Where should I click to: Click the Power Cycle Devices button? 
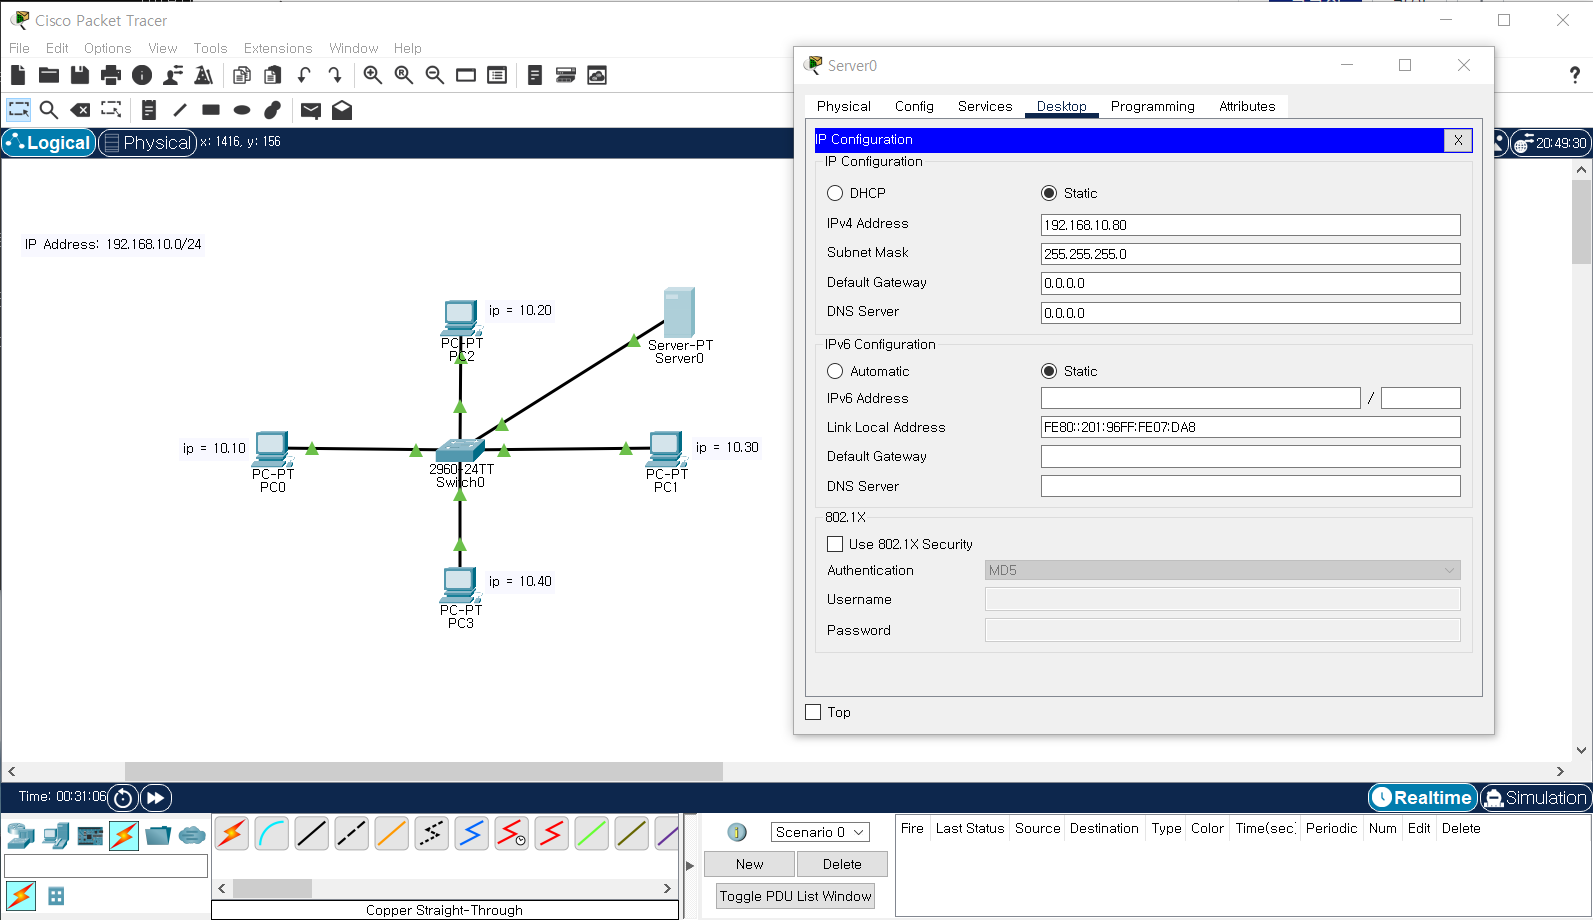(x=123, y=798)
